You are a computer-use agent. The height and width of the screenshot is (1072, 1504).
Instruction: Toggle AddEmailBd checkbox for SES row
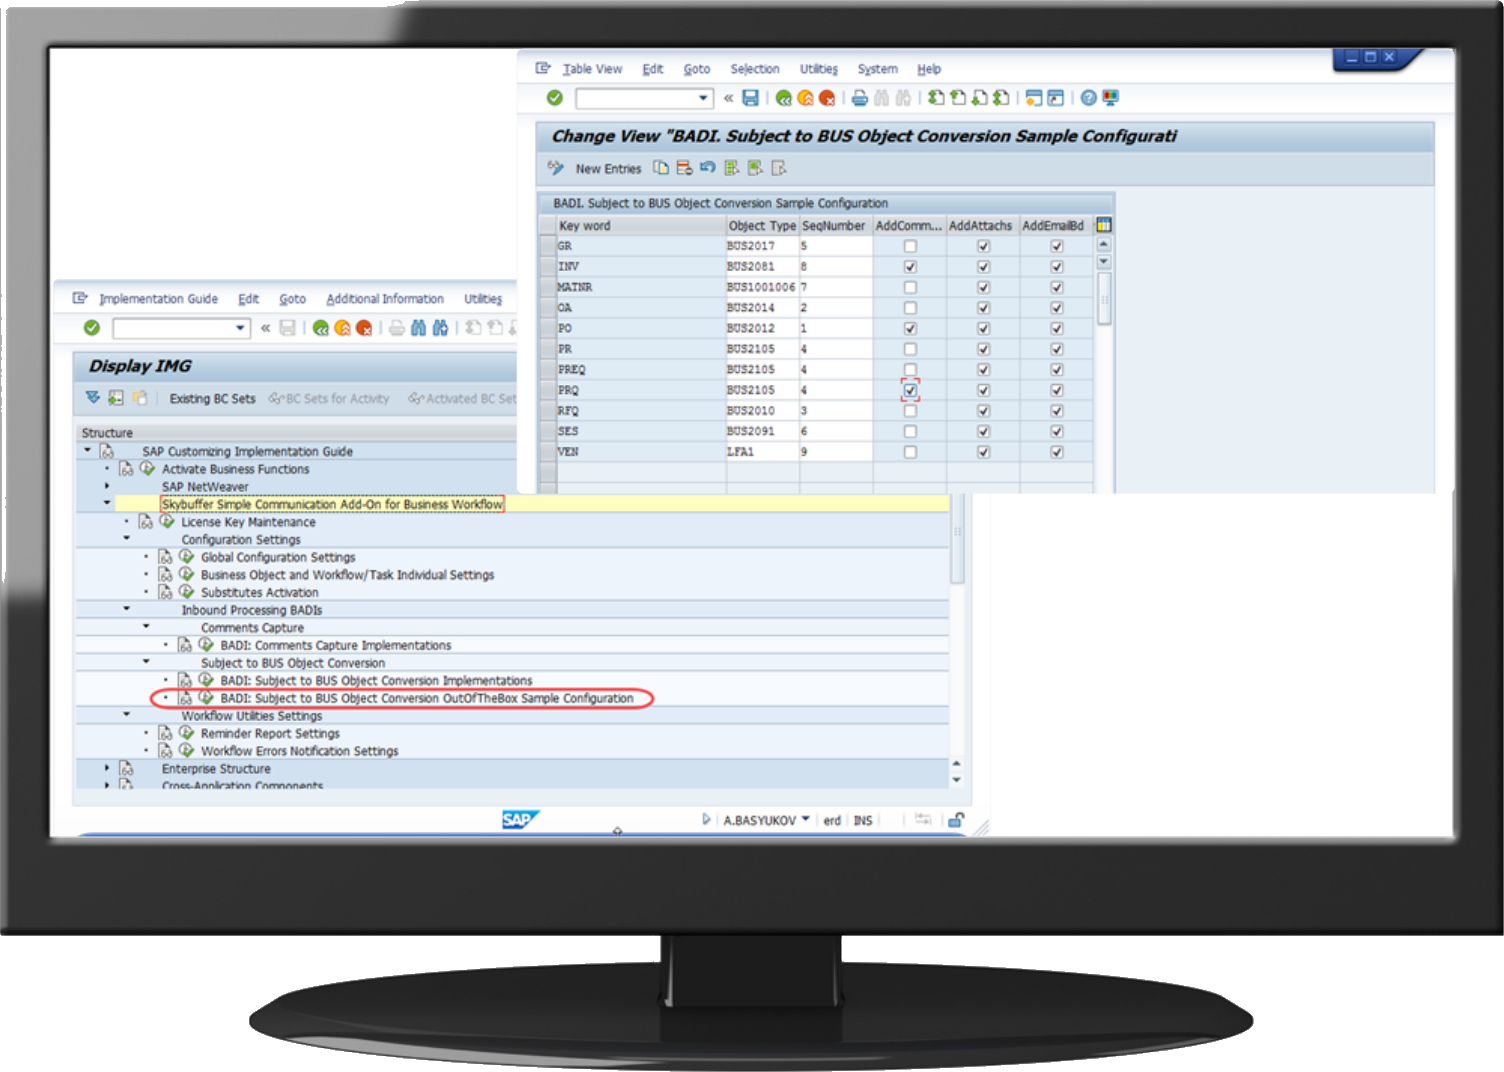[x=1056, y=431]
